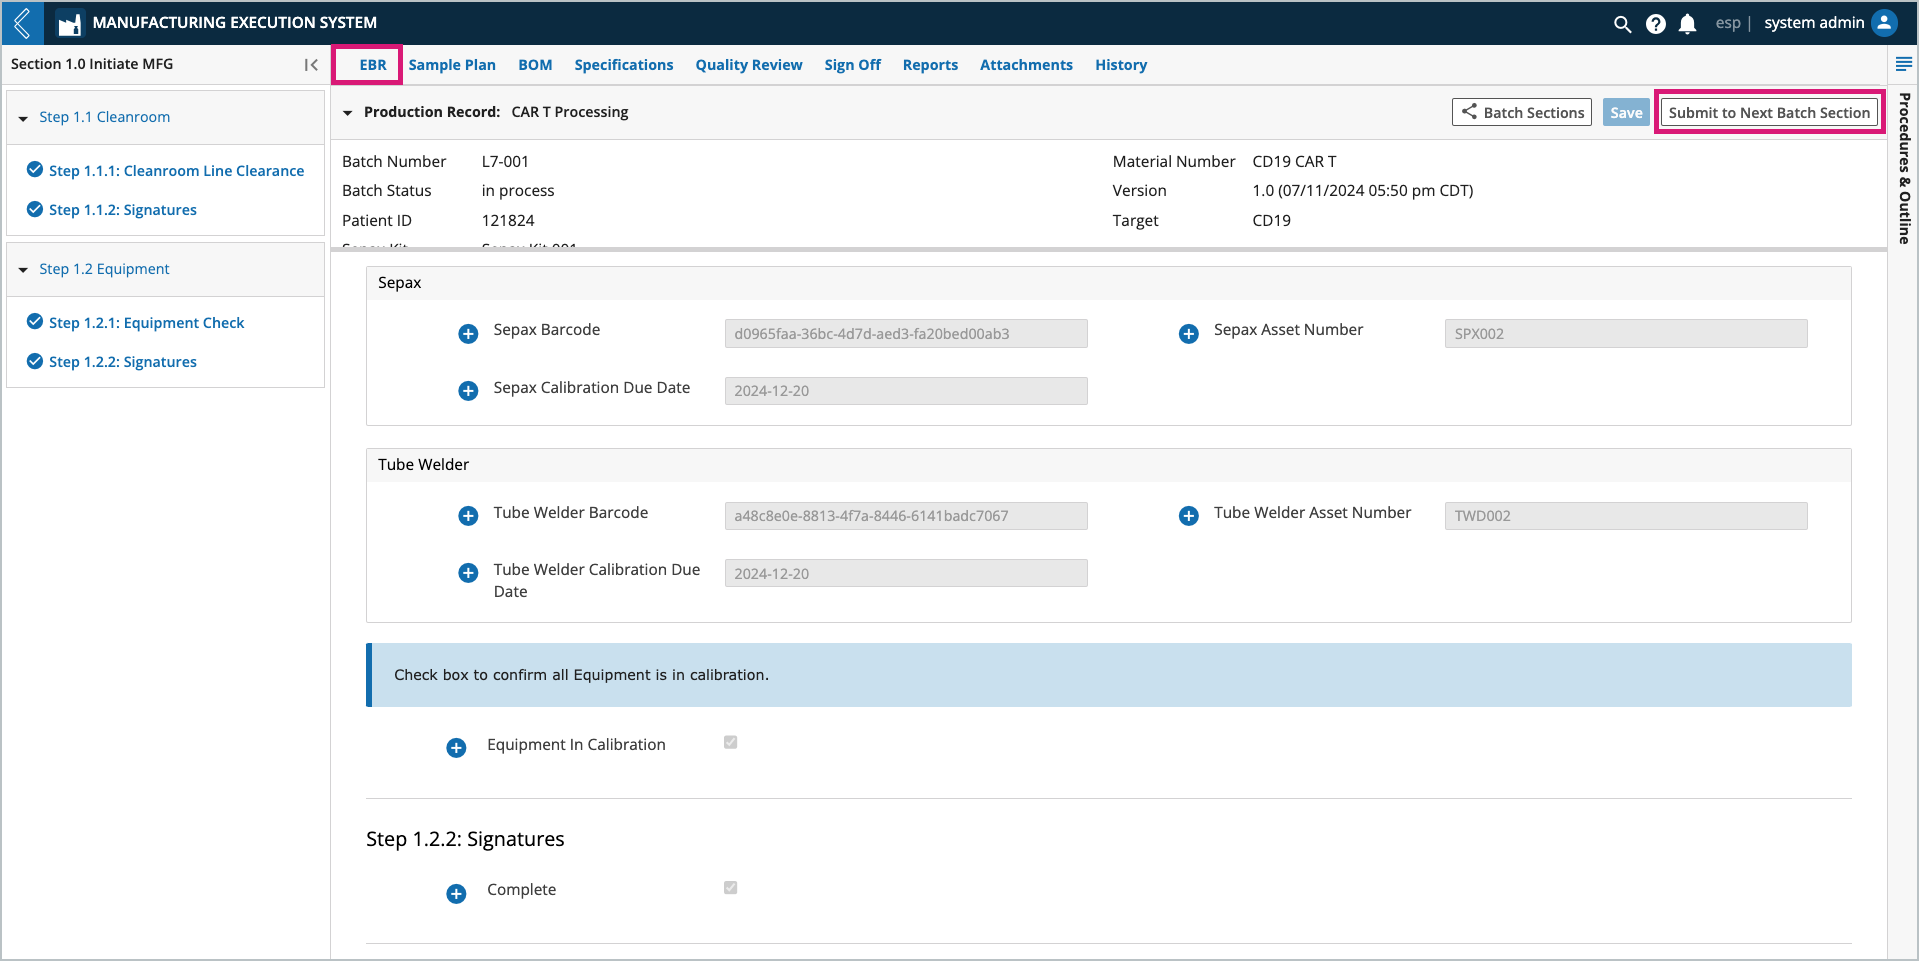Open Step 1.2.2: Signatures link
This screenshot has width=1919, height=961.
tap(123, 362)
